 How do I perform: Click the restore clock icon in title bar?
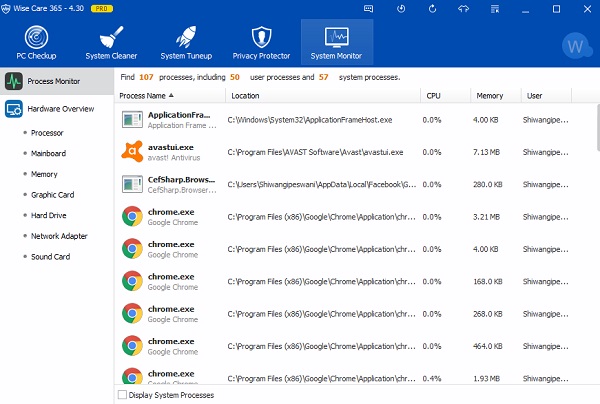click(x=401, y=9)
